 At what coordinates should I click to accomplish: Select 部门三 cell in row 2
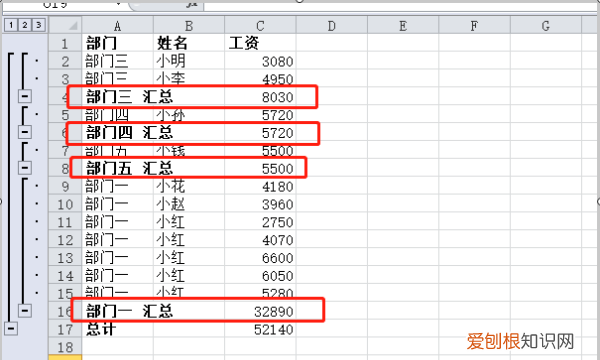[x=117, y=61]
